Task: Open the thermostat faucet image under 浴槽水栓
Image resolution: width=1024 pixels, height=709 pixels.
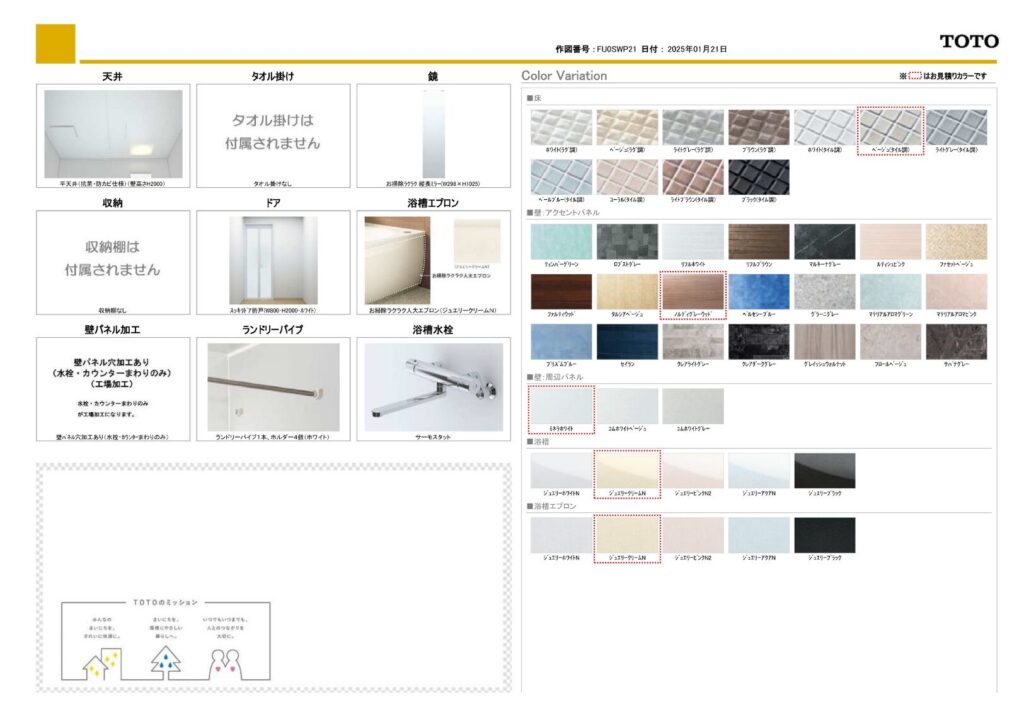Action: (x=433, y=388)
